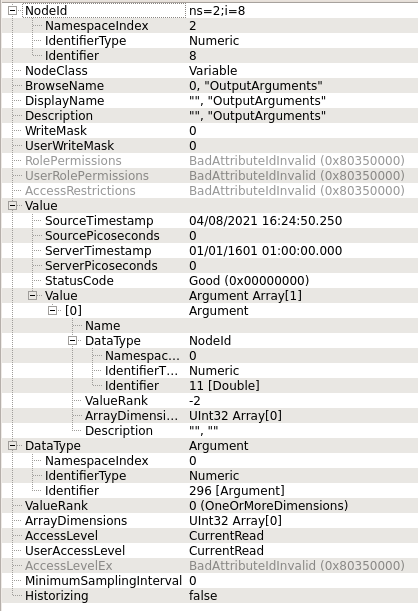Select the SourceTimestamp row
The height and width of the screenshot is (611, 418).
pyautogui.click(x=210, y=221)
